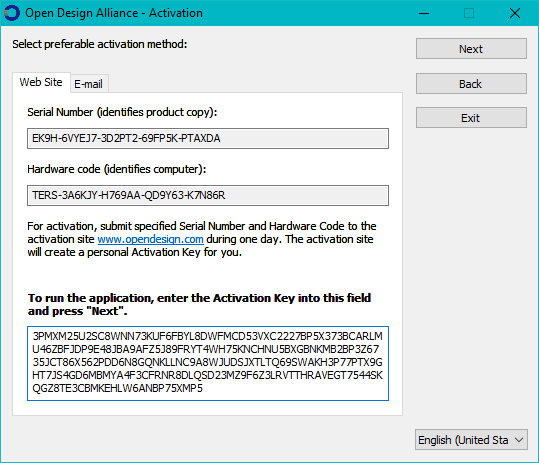Click the 'Hardware code (identifies computer)' label
This screenshot has height=463, width=539.
117,169
